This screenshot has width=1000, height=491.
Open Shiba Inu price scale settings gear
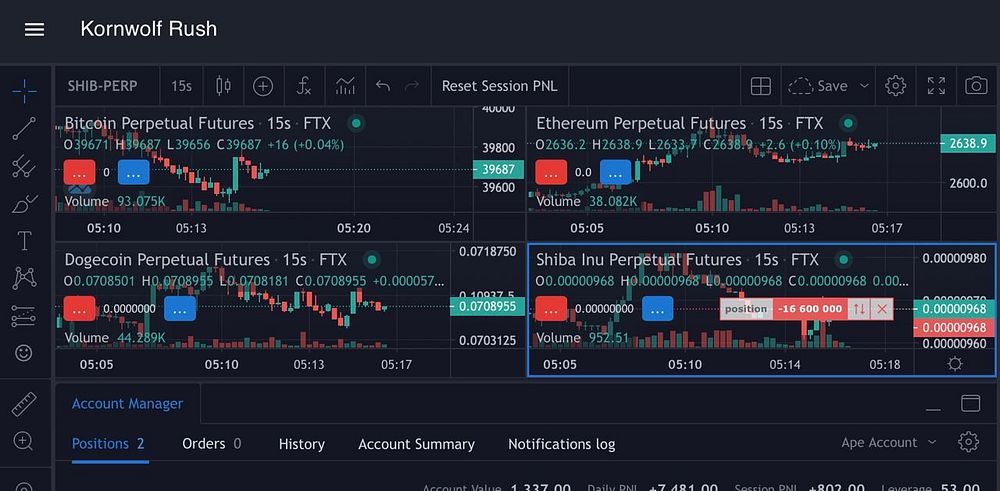[x=955, y=364]
